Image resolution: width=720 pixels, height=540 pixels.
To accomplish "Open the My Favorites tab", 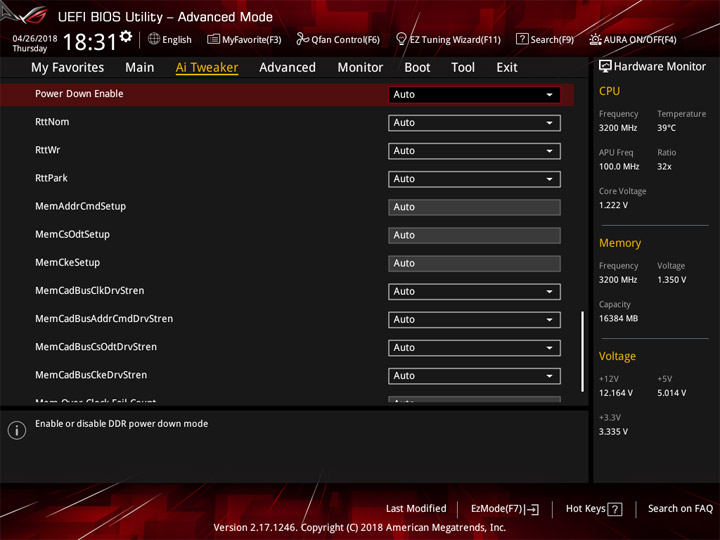I will coord(68,68).
